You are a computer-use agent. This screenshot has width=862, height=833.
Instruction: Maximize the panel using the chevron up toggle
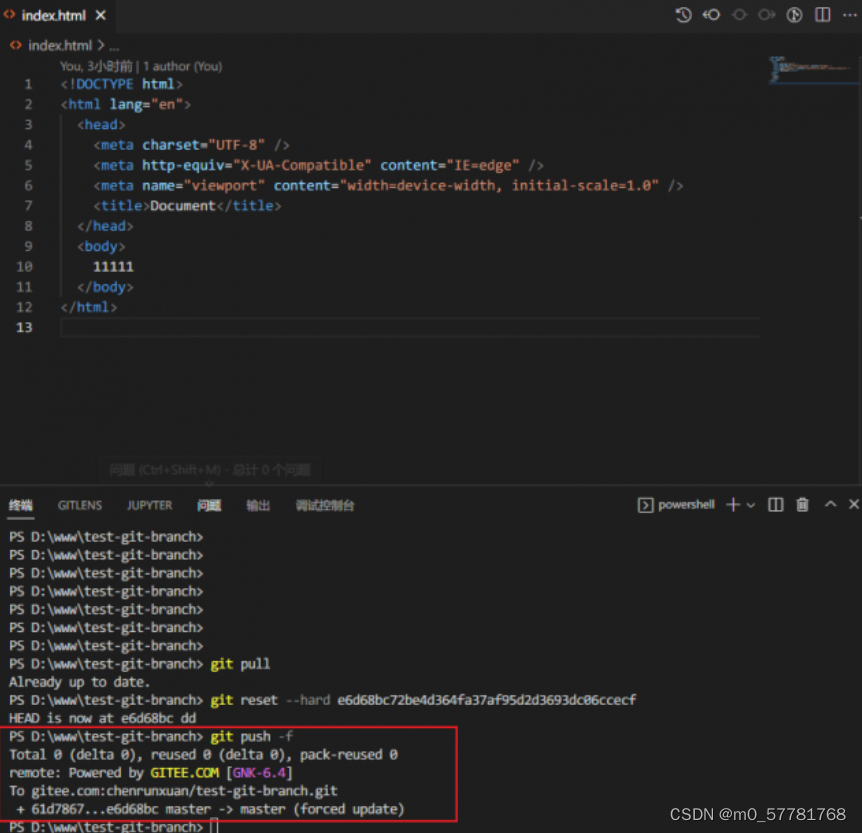(829, 505)
